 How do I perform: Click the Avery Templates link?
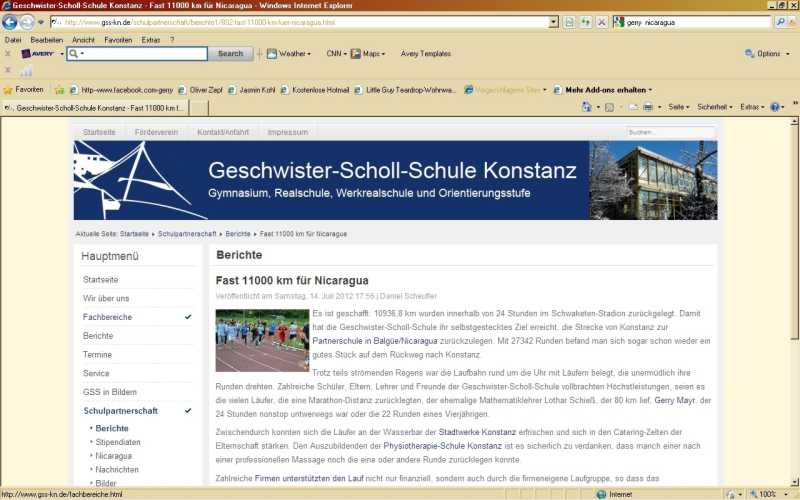[x=426, y=54]
